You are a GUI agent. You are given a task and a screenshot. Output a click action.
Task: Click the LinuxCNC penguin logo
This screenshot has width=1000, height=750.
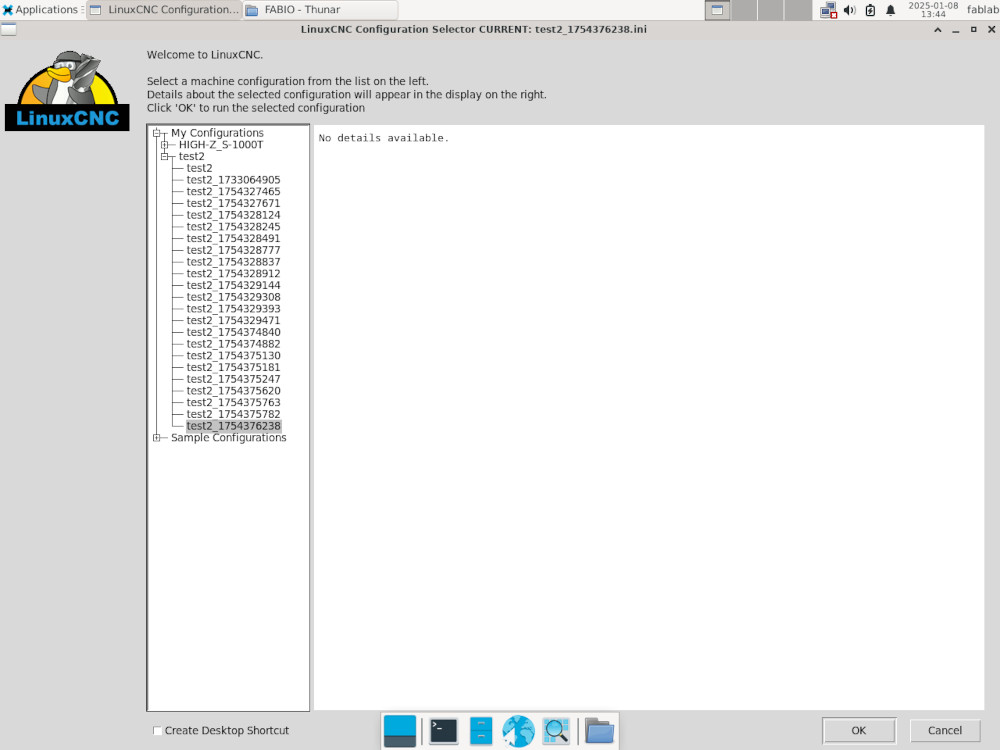tap(67, 91)
